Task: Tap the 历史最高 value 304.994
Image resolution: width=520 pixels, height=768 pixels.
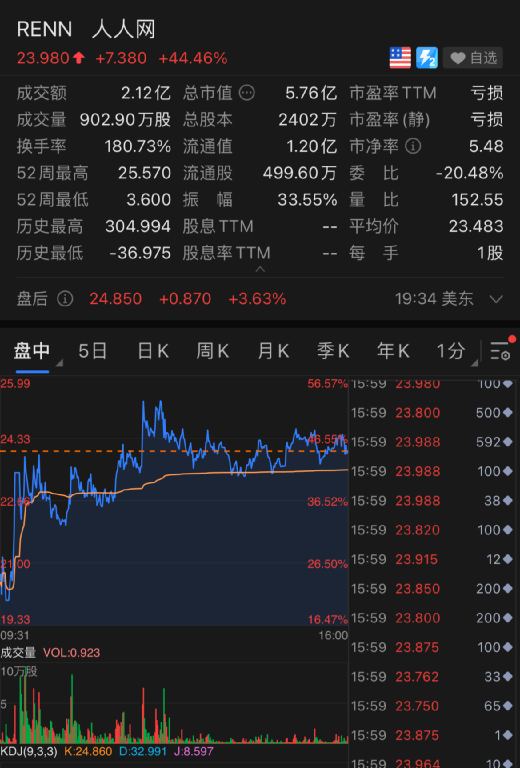Action: [138, 226]
